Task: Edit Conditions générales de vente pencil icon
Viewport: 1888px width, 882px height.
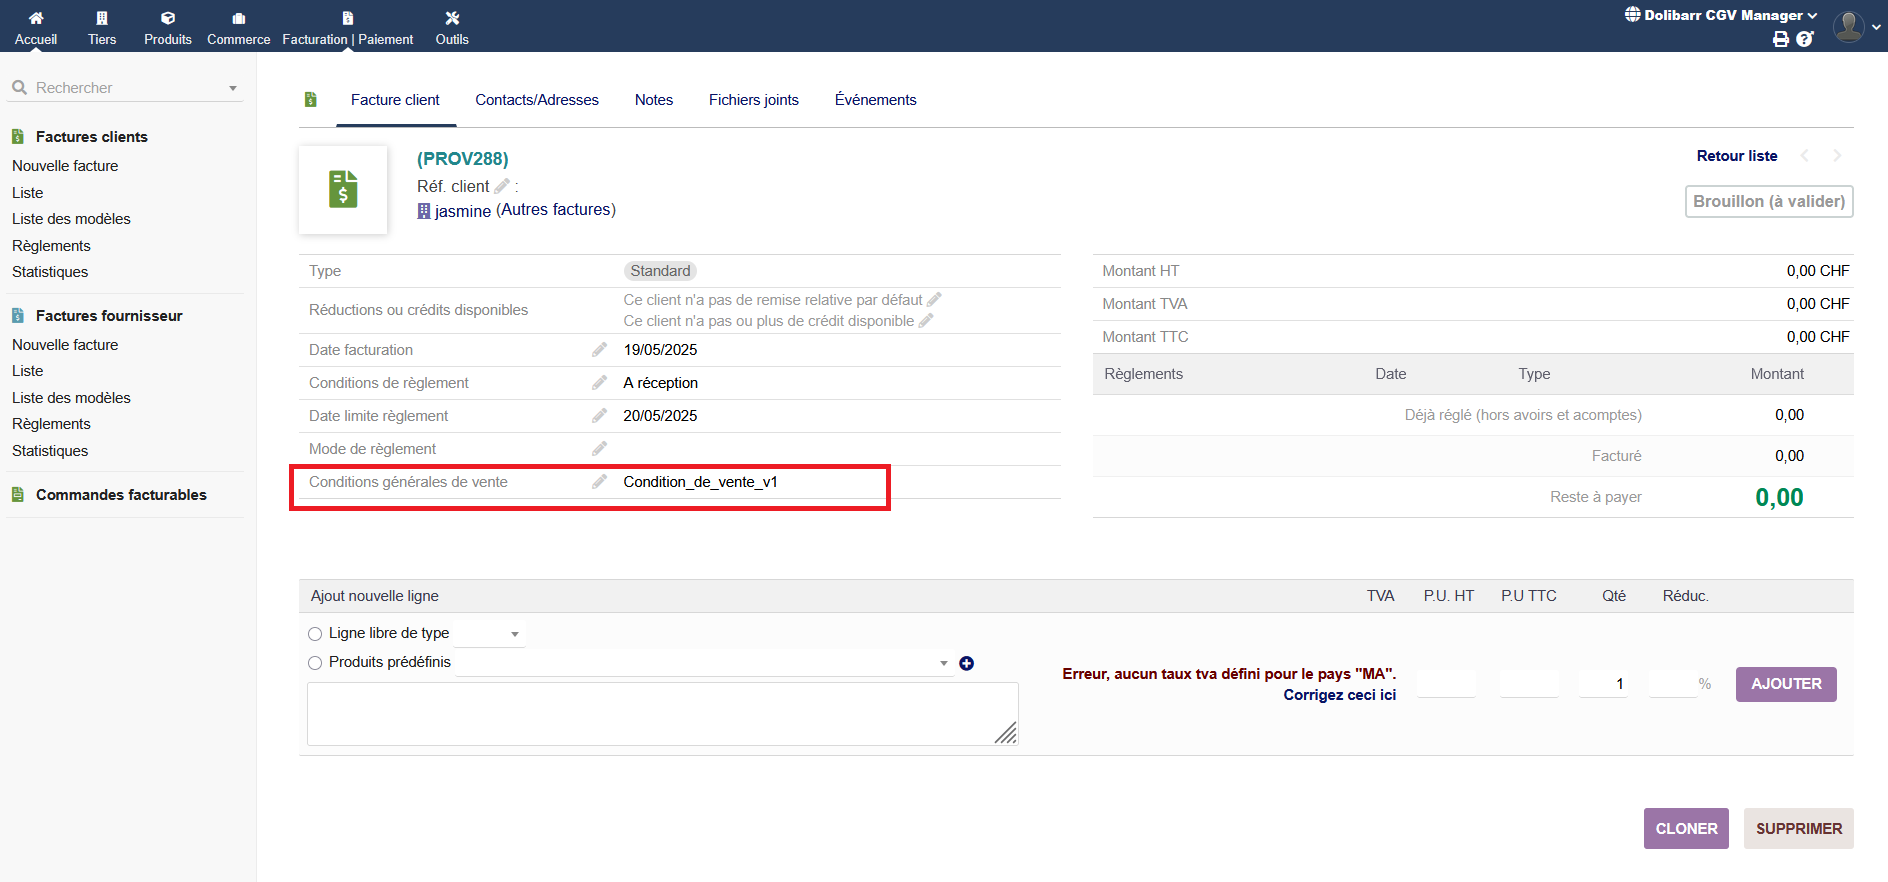Action: coord(599,482)
